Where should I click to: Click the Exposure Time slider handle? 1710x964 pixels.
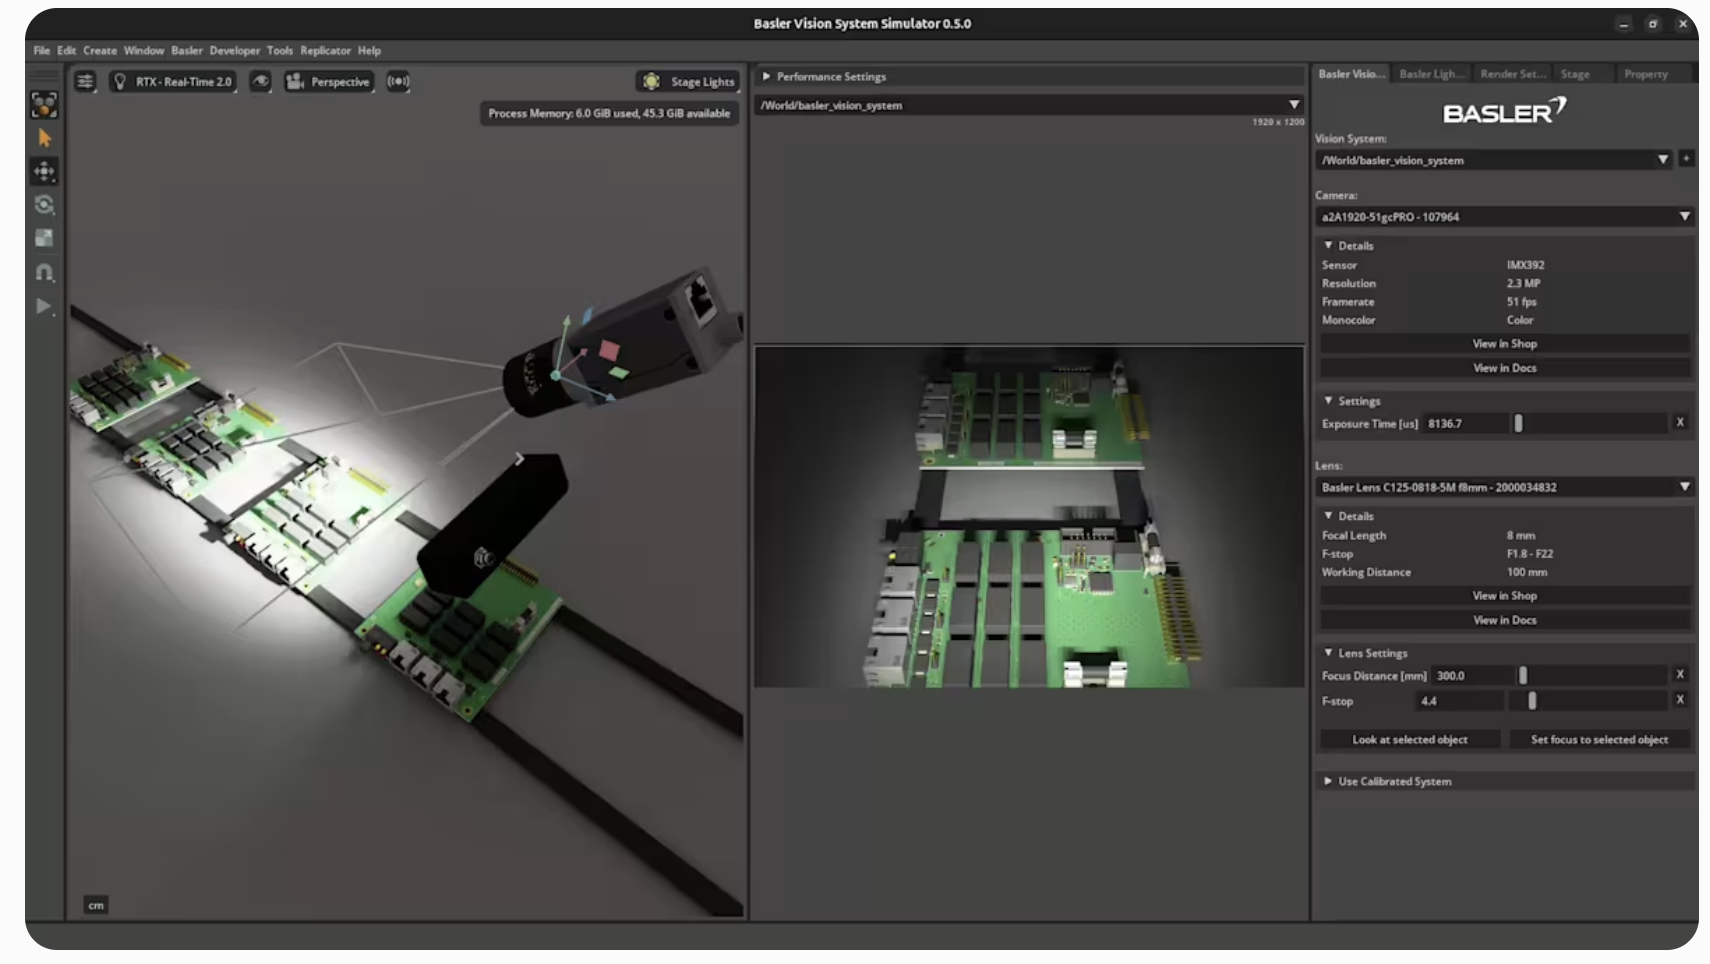click(x=1518, y=423)
